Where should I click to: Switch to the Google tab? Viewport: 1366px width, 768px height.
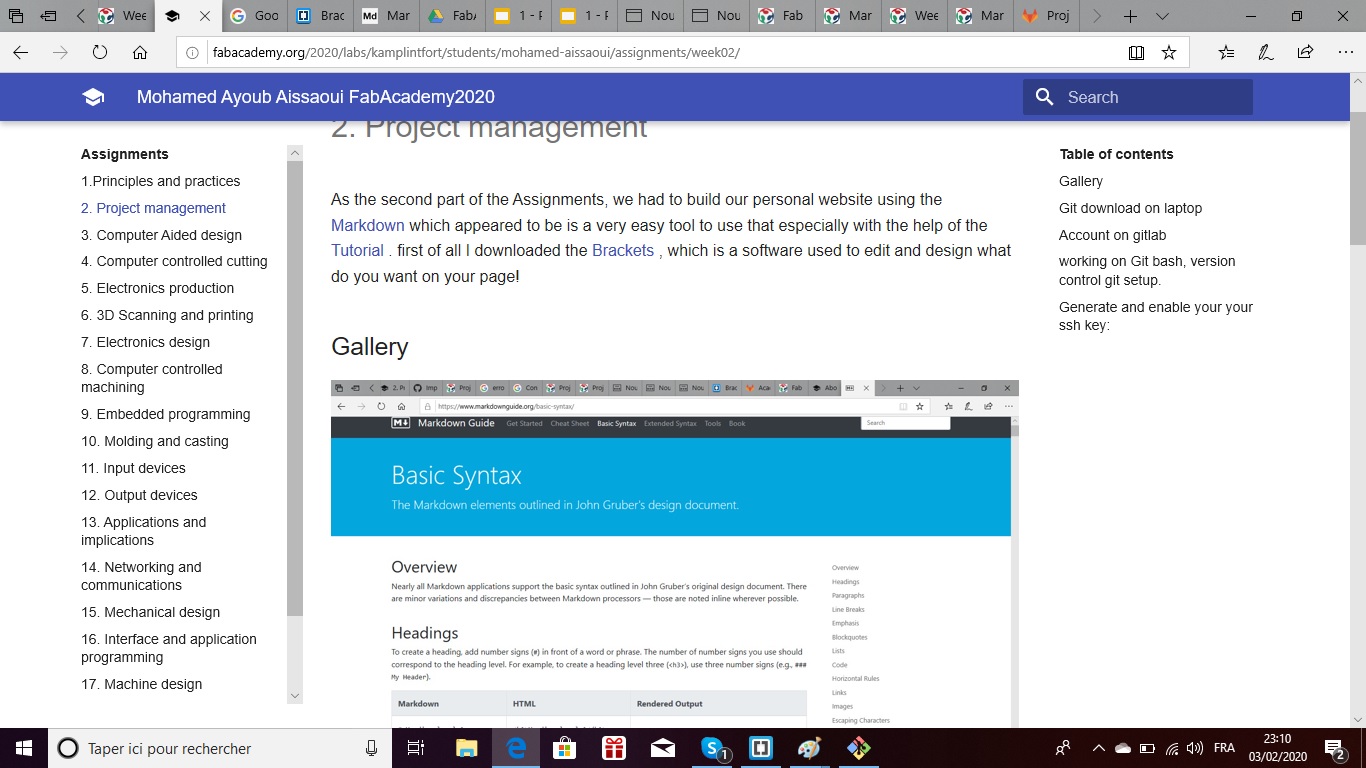254,17
